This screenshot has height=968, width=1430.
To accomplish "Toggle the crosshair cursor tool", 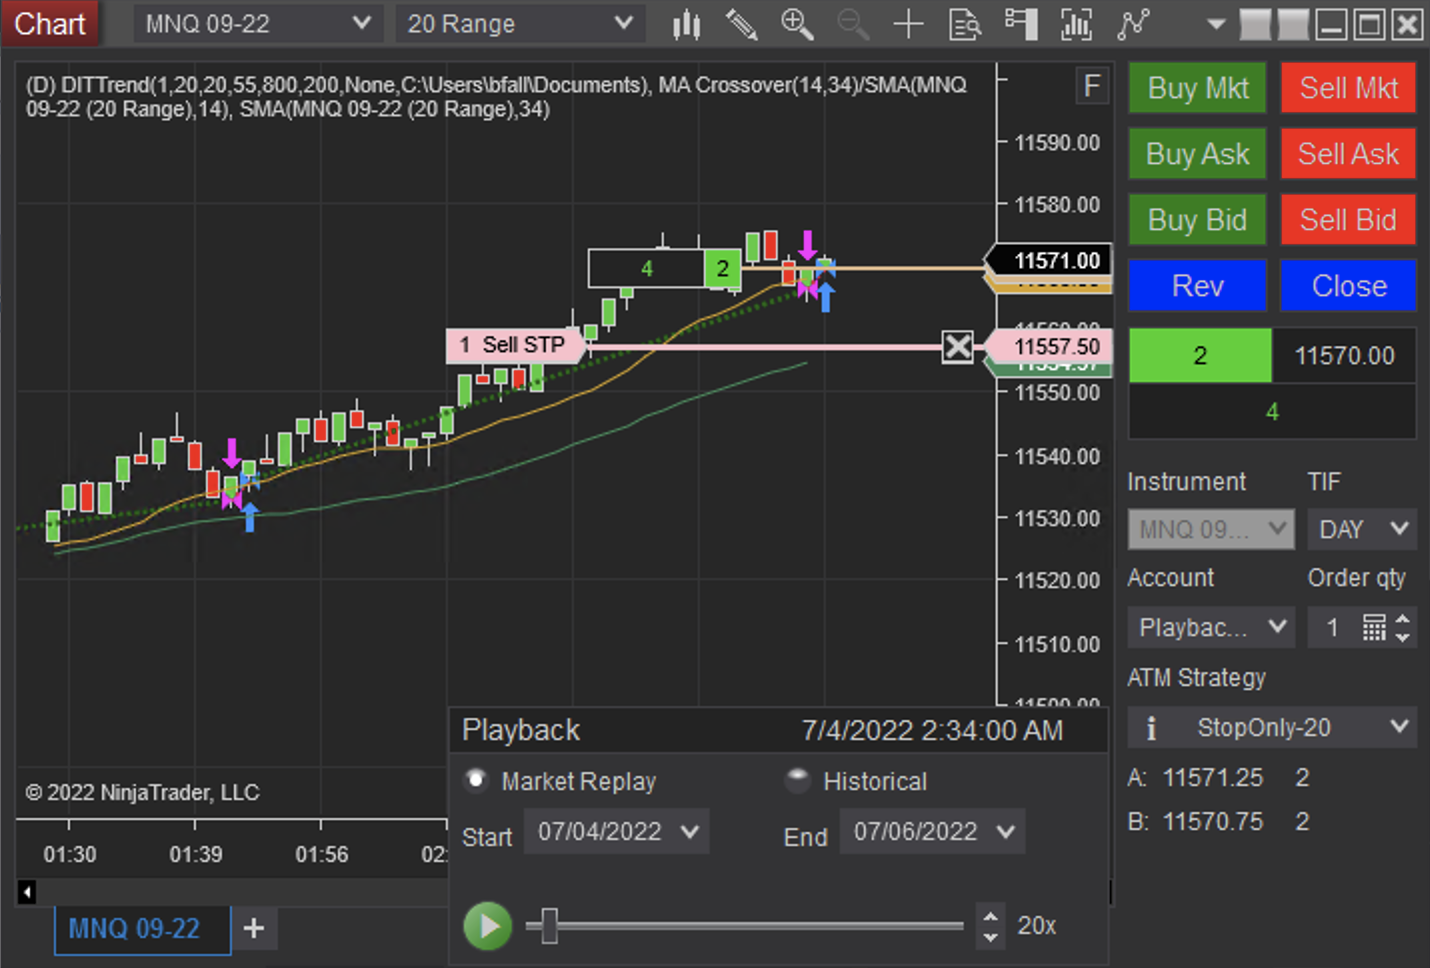I will 908,24.
